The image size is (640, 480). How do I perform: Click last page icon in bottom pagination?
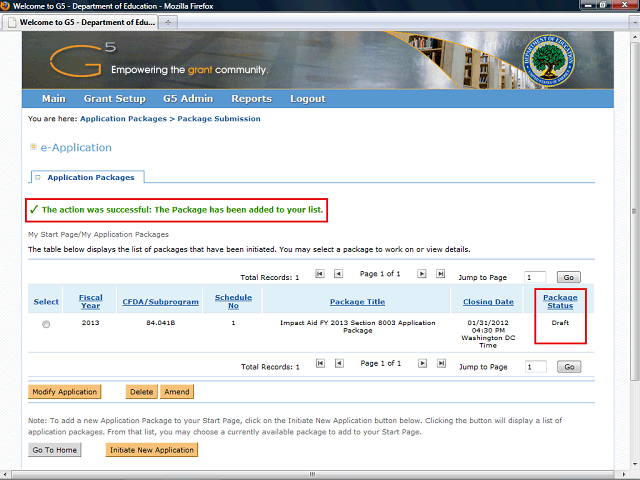point(440,363)
